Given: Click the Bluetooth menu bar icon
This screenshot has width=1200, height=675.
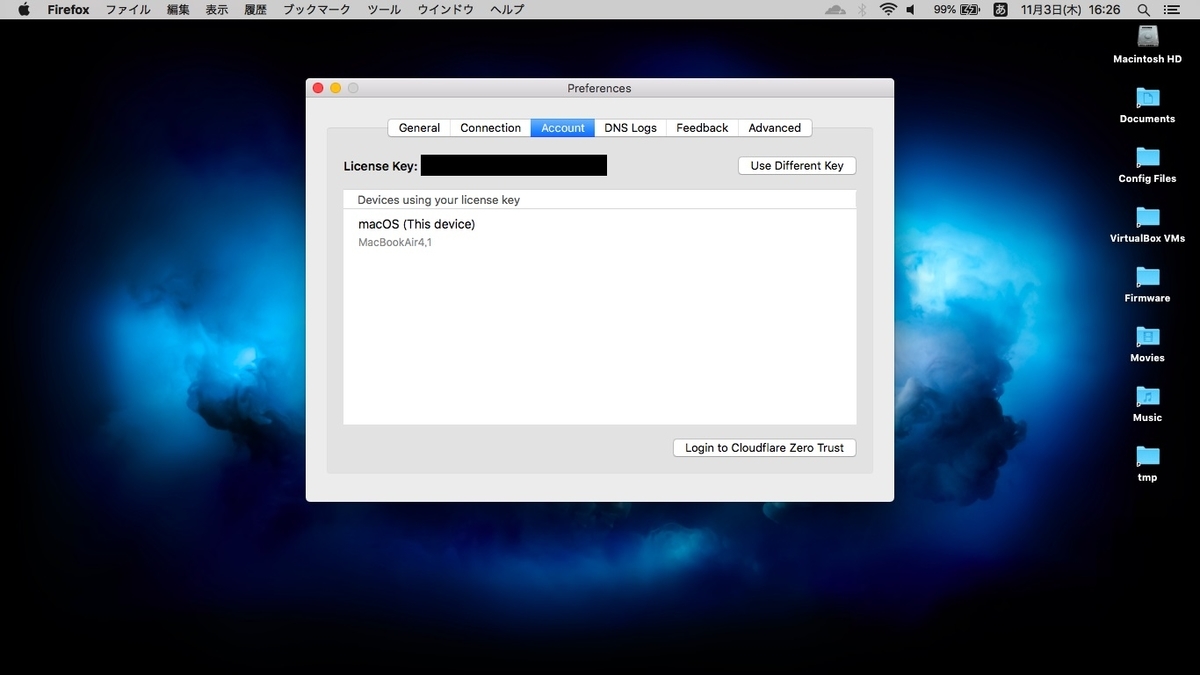Looking at the screenshot, I should point(862,9).
